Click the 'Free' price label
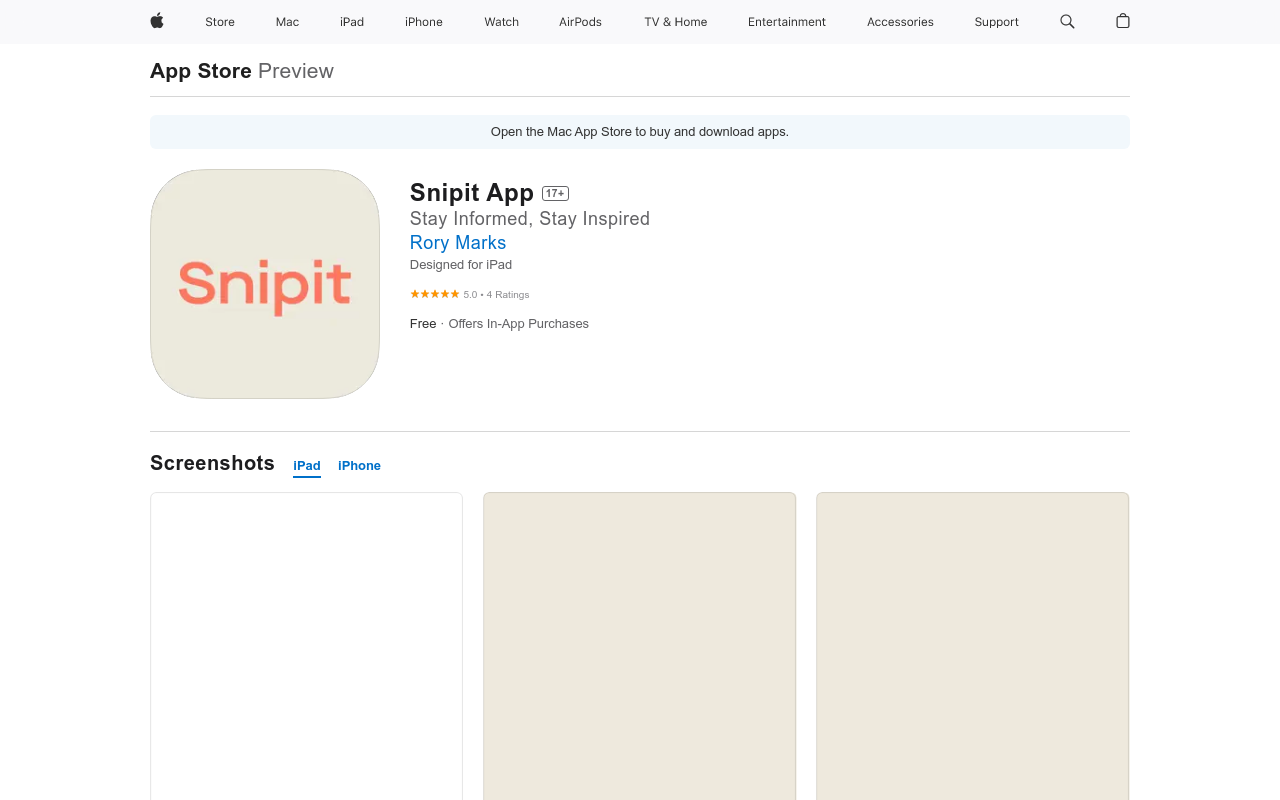The image size is (1280, 800). point(423,324)
